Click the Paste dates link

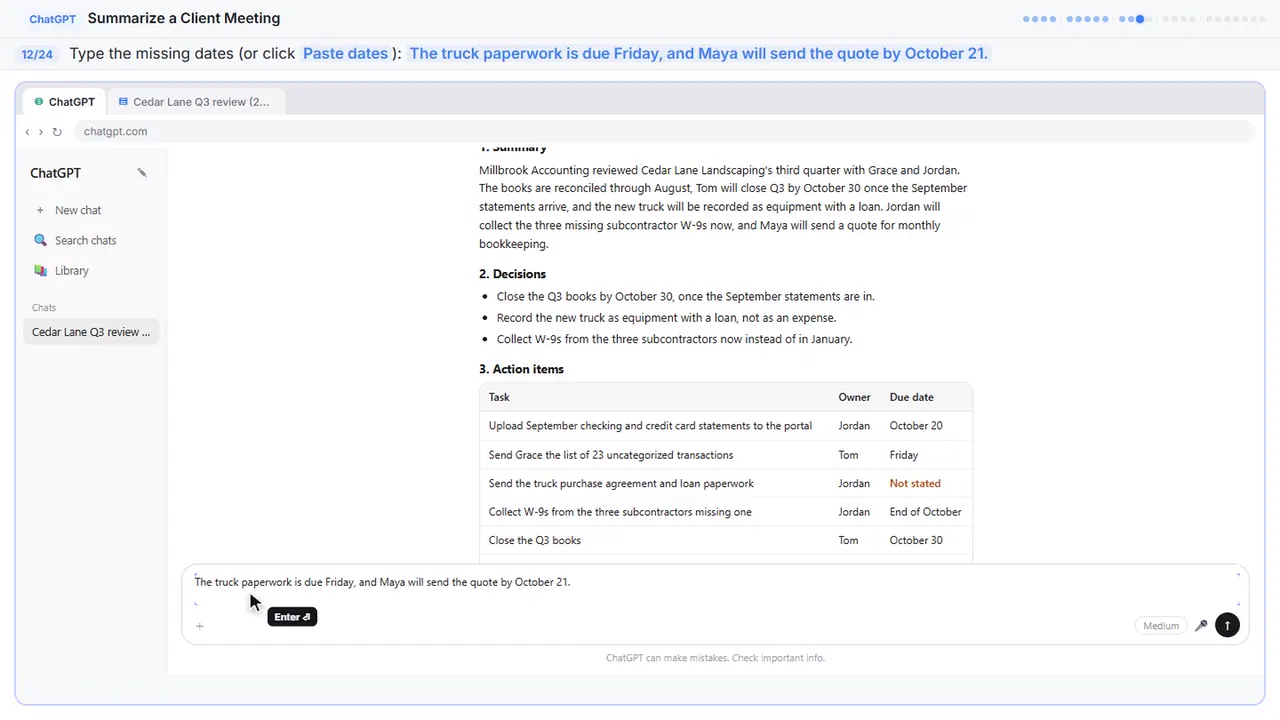click(345, 53)
